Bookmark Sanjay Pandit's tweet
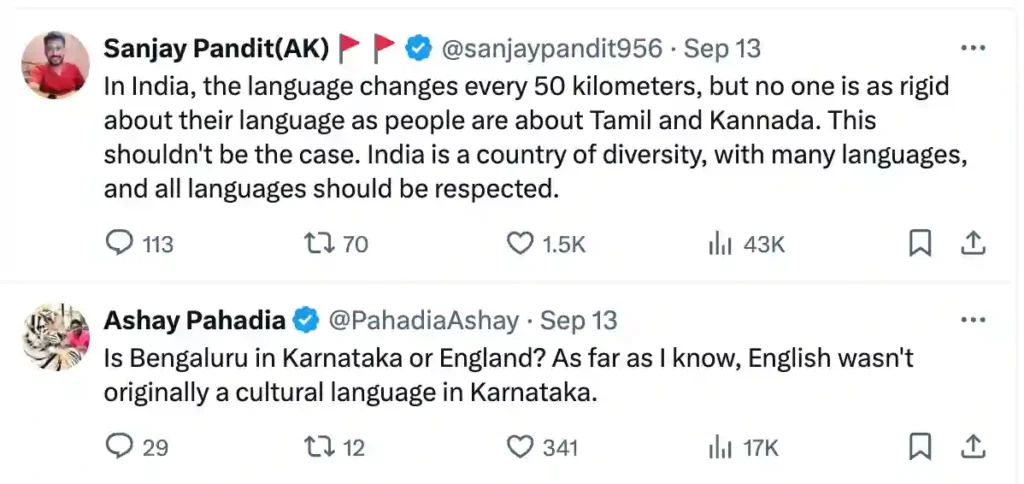1024x484 pixels. click(x=920, y=243)
